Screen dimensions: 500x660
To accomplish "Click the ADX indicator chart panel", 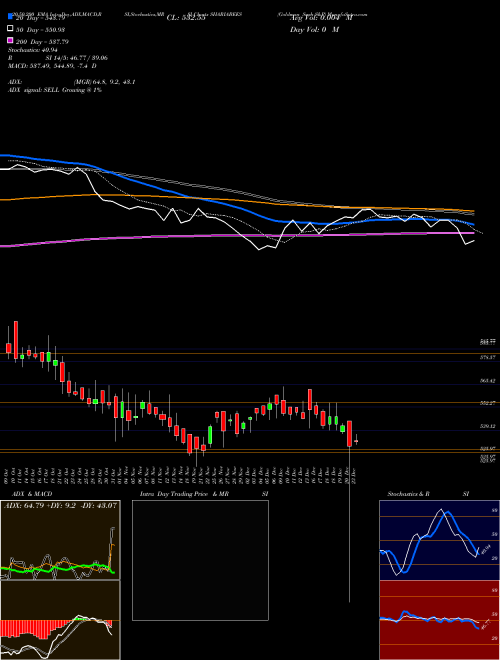I will pyautogui.click(x=60, y=540).
